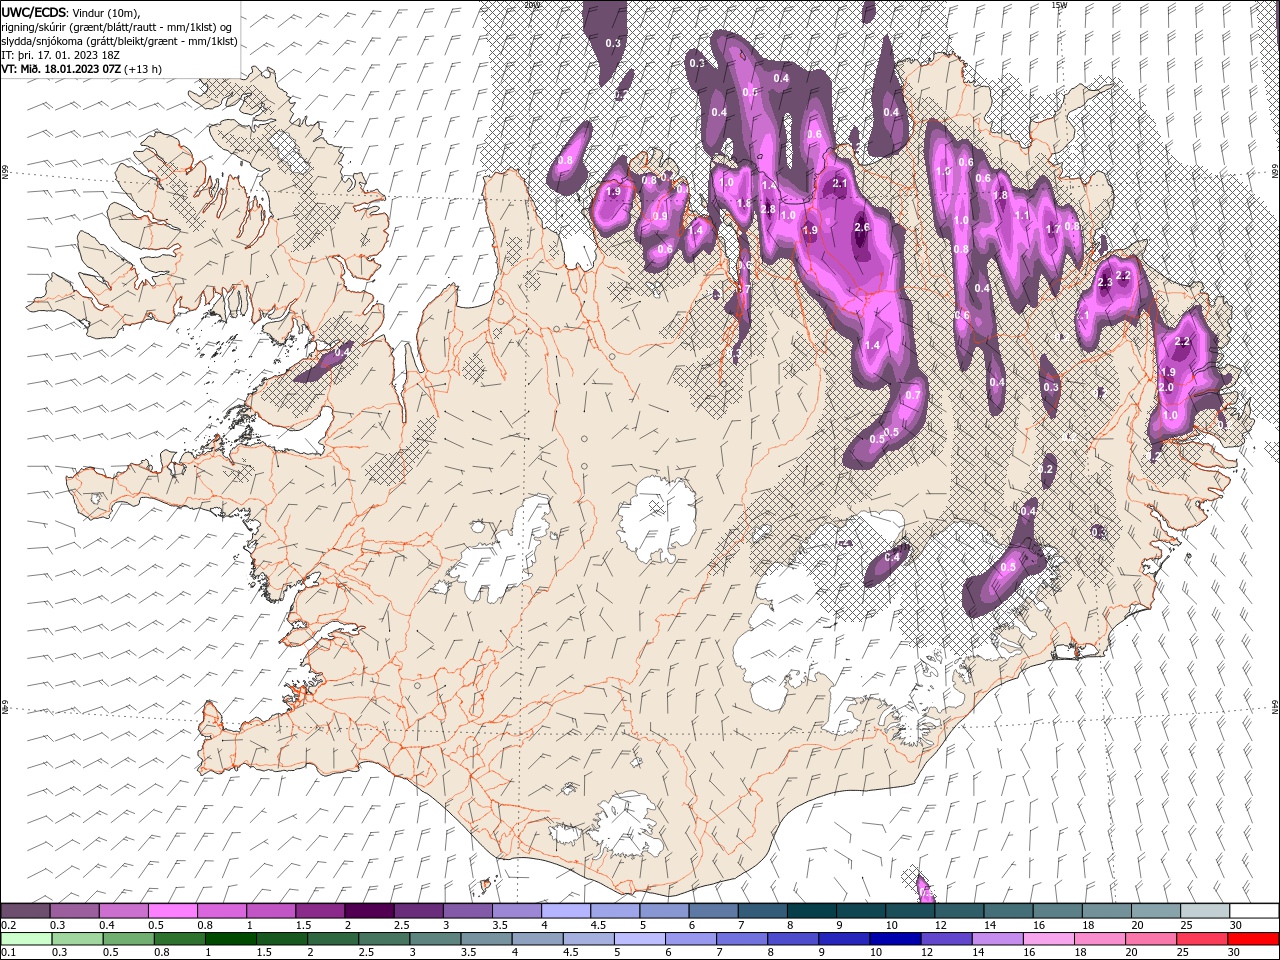Select the valid time line 'VT: Mið. 18.01.2023 07Z'
This screenshot has height=960, width=1280.
(62, 69)
